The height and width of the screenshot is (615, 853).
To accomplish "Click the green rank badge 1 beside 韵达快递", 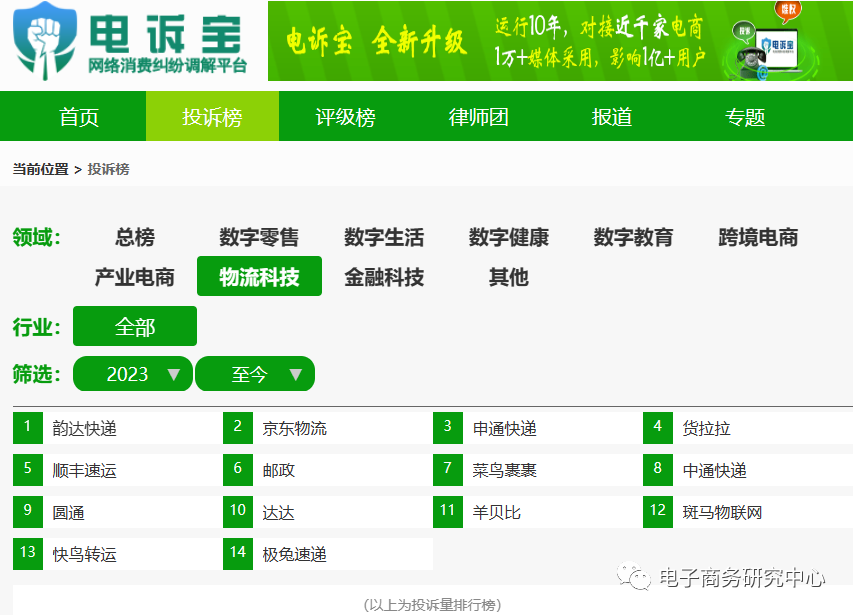I will point(26,427).
